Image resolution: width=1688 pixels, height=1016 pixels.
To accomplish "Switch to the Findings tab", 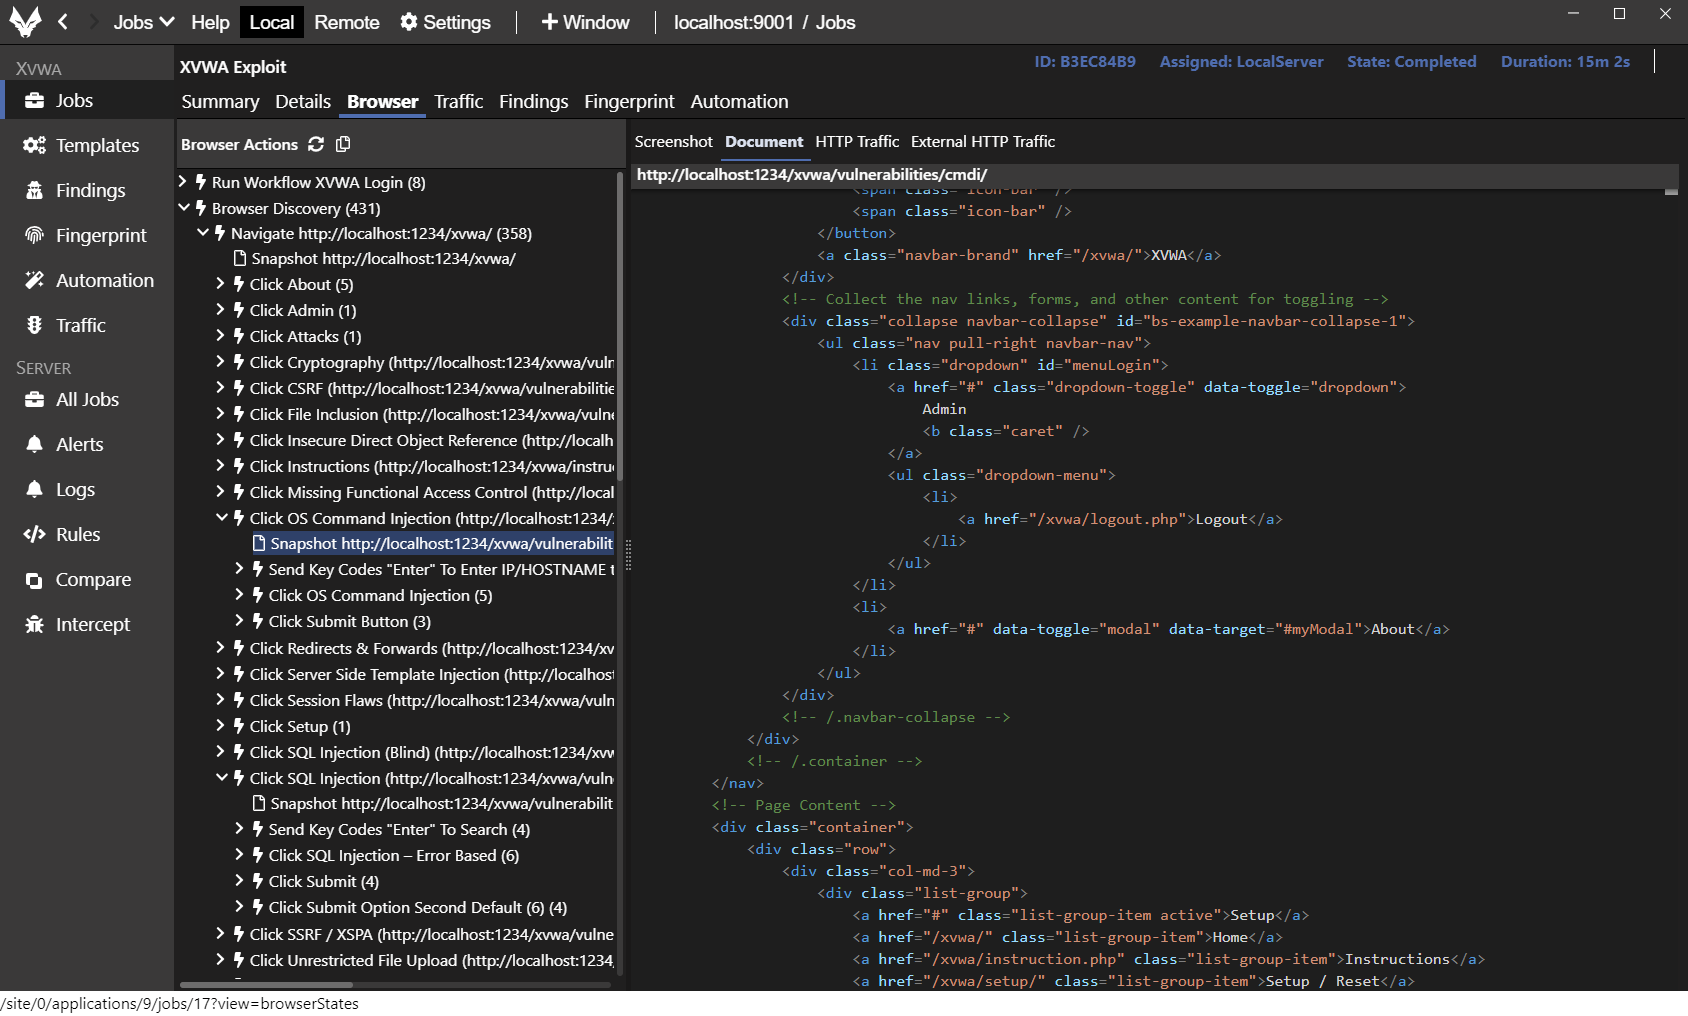I will point(533,101).
